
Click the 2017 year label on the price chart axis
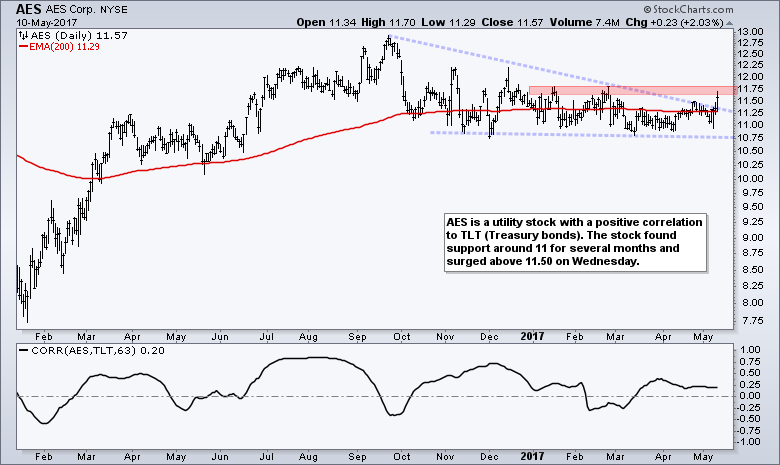coord(532,337)
